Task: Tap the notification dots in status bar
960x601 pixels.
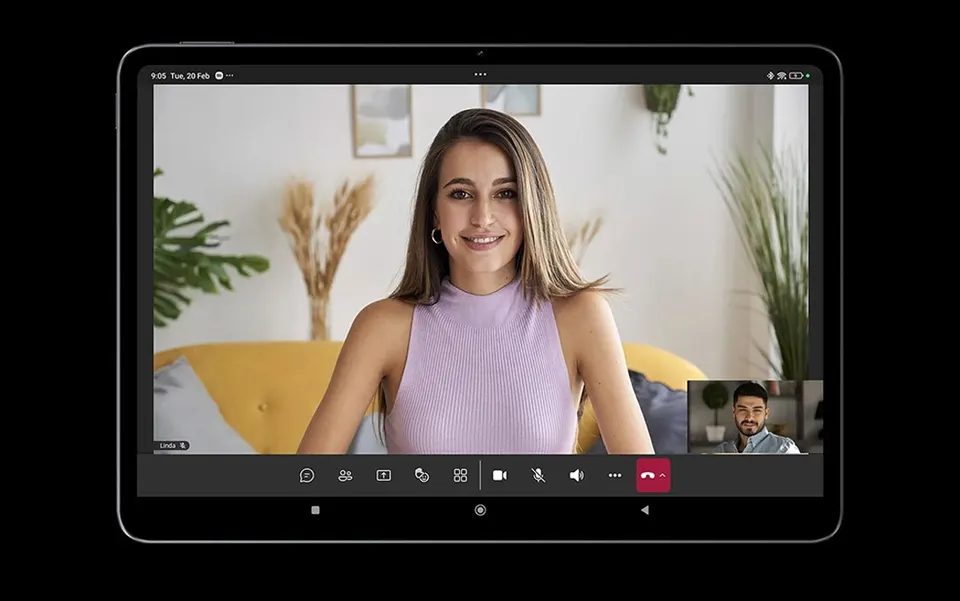Action: pyautogui.click(x=230, y=75)
